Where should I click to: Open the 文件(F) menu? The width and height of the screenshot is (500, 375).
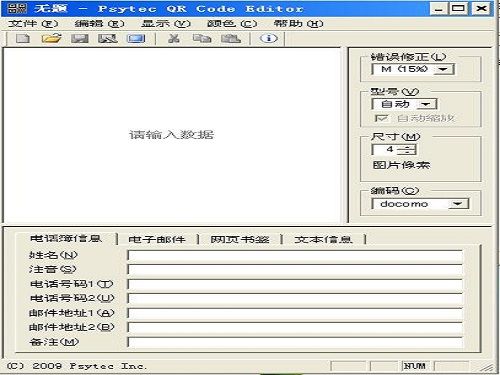[x=33, y=24]
